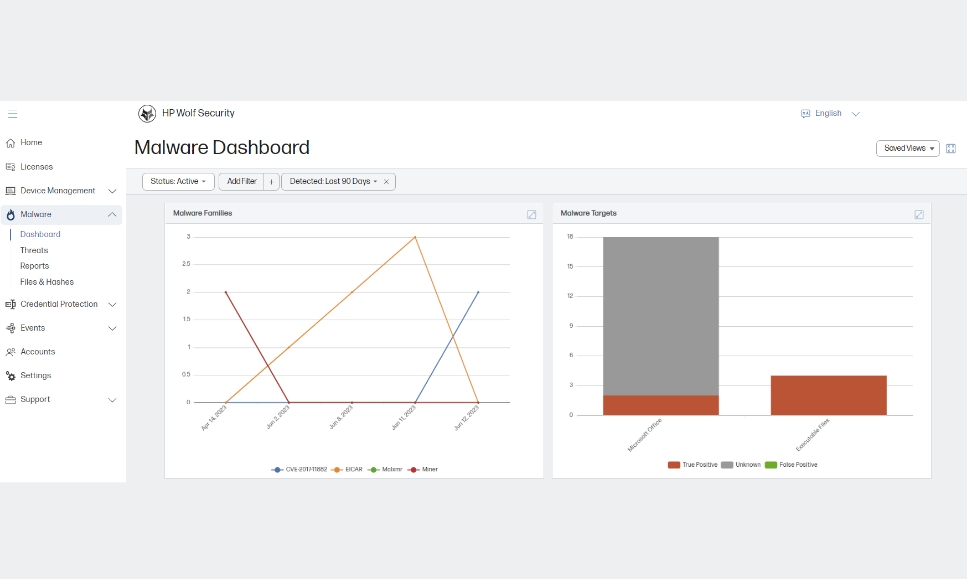Expand the Malware Targets chart panel
Image resolution: width=967 pixels, height=579 pixels.
point(919,214)
